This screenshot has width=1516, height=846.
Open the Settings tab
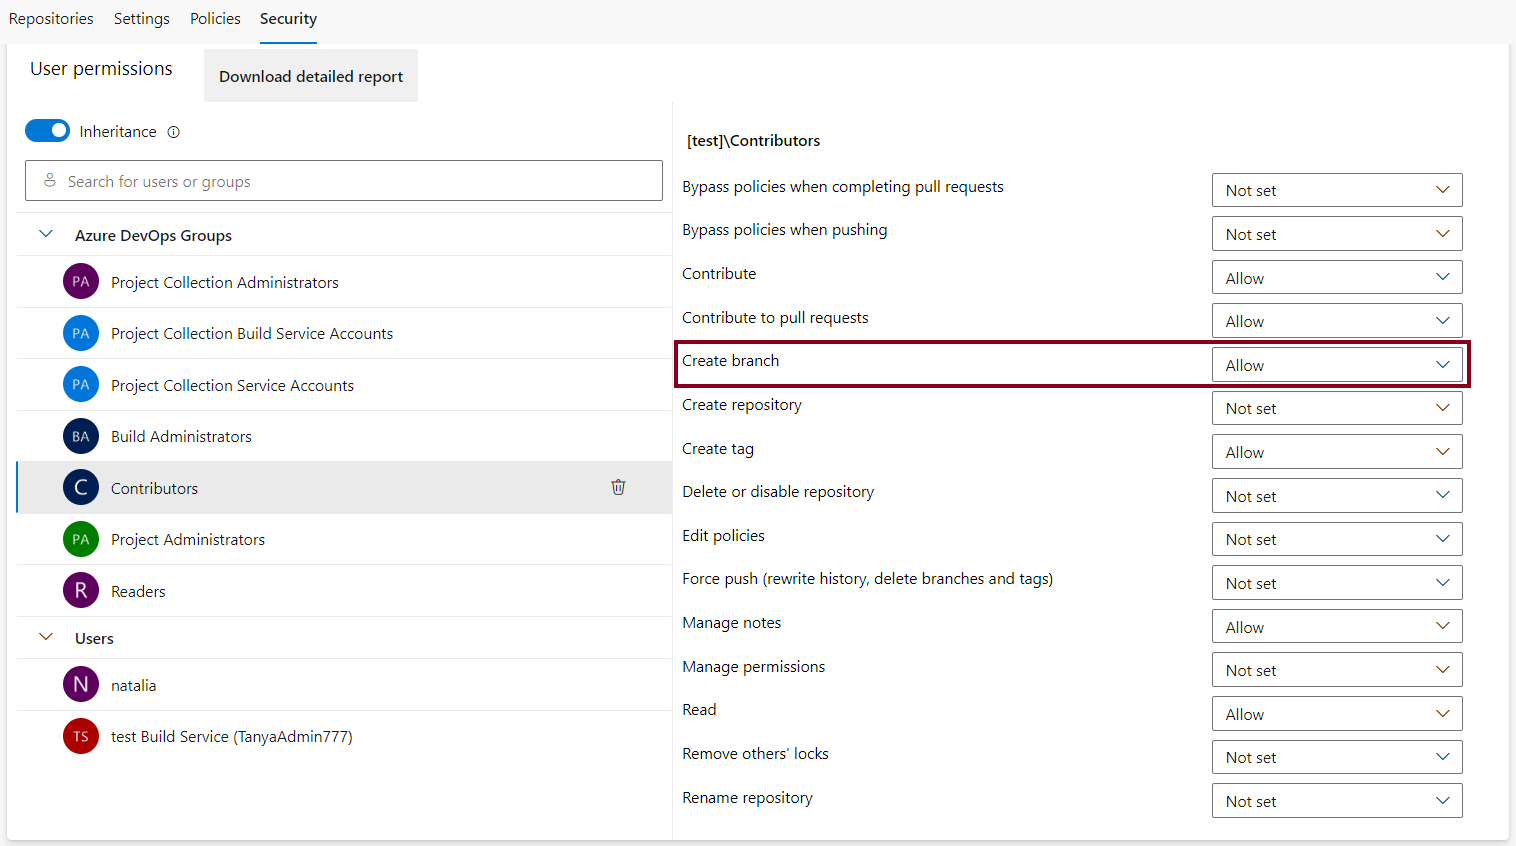141,19
